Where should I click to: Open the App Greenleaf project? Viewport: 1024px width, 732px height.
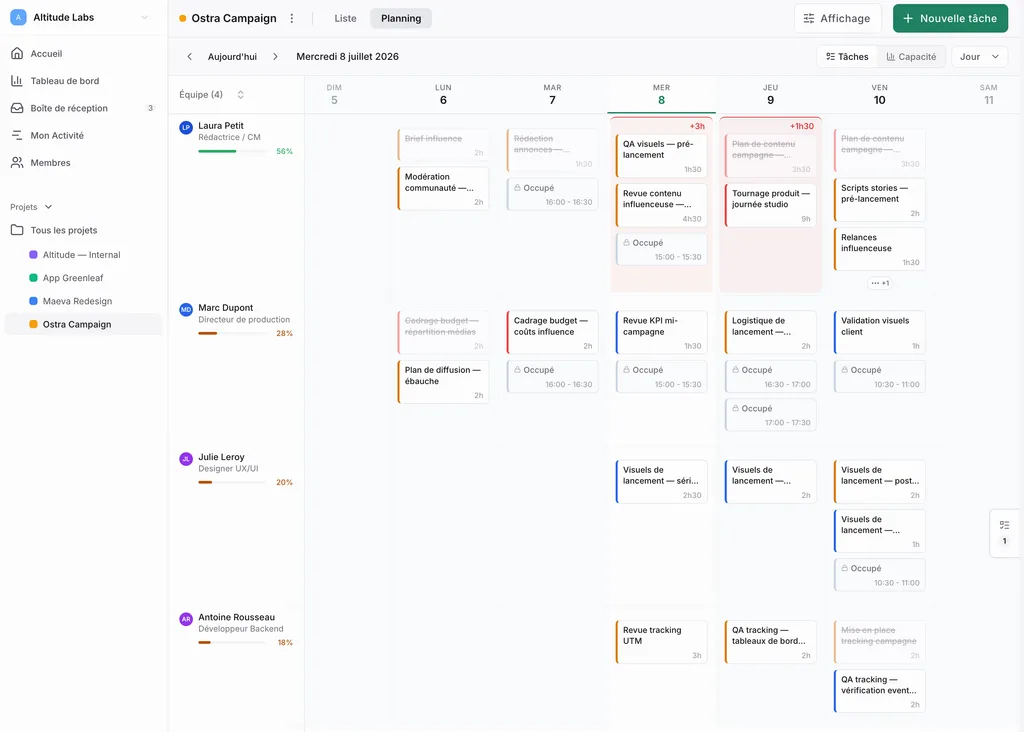[83, 278]
